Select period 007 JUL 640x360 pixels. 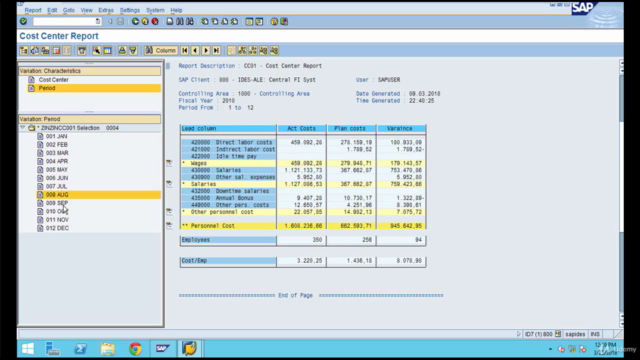click(x=56, y=186)
